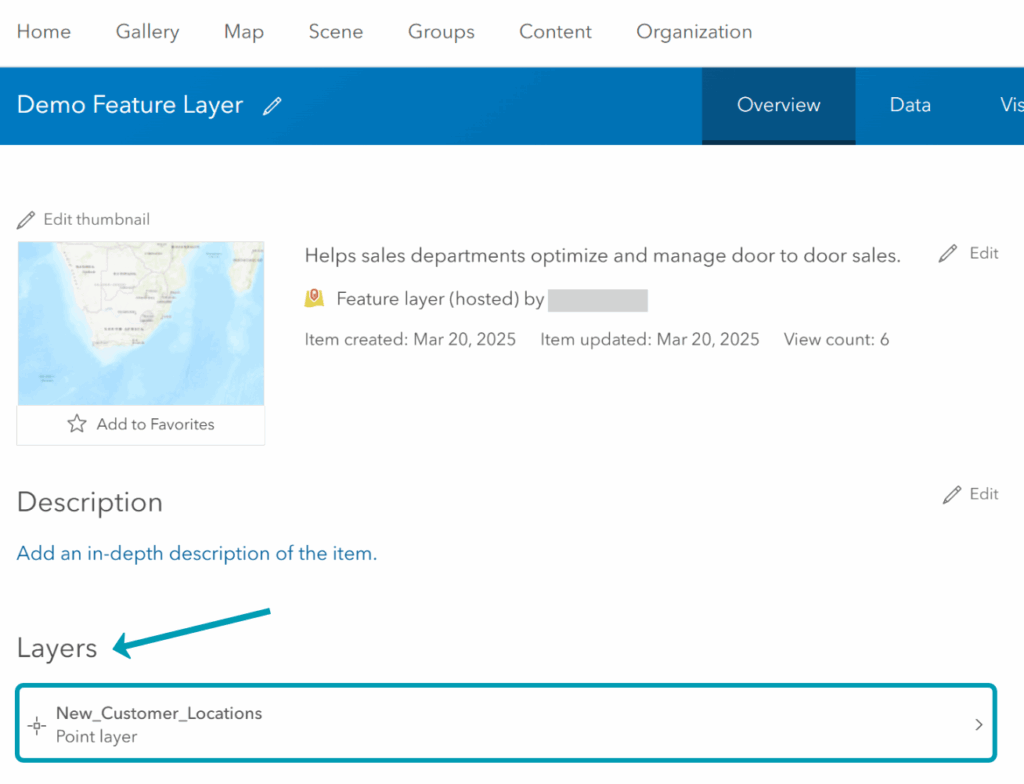The width and height of the screenshot is (1024, 784).
Task: Click the Feature layer (hosted) by text
Action: 440,299
